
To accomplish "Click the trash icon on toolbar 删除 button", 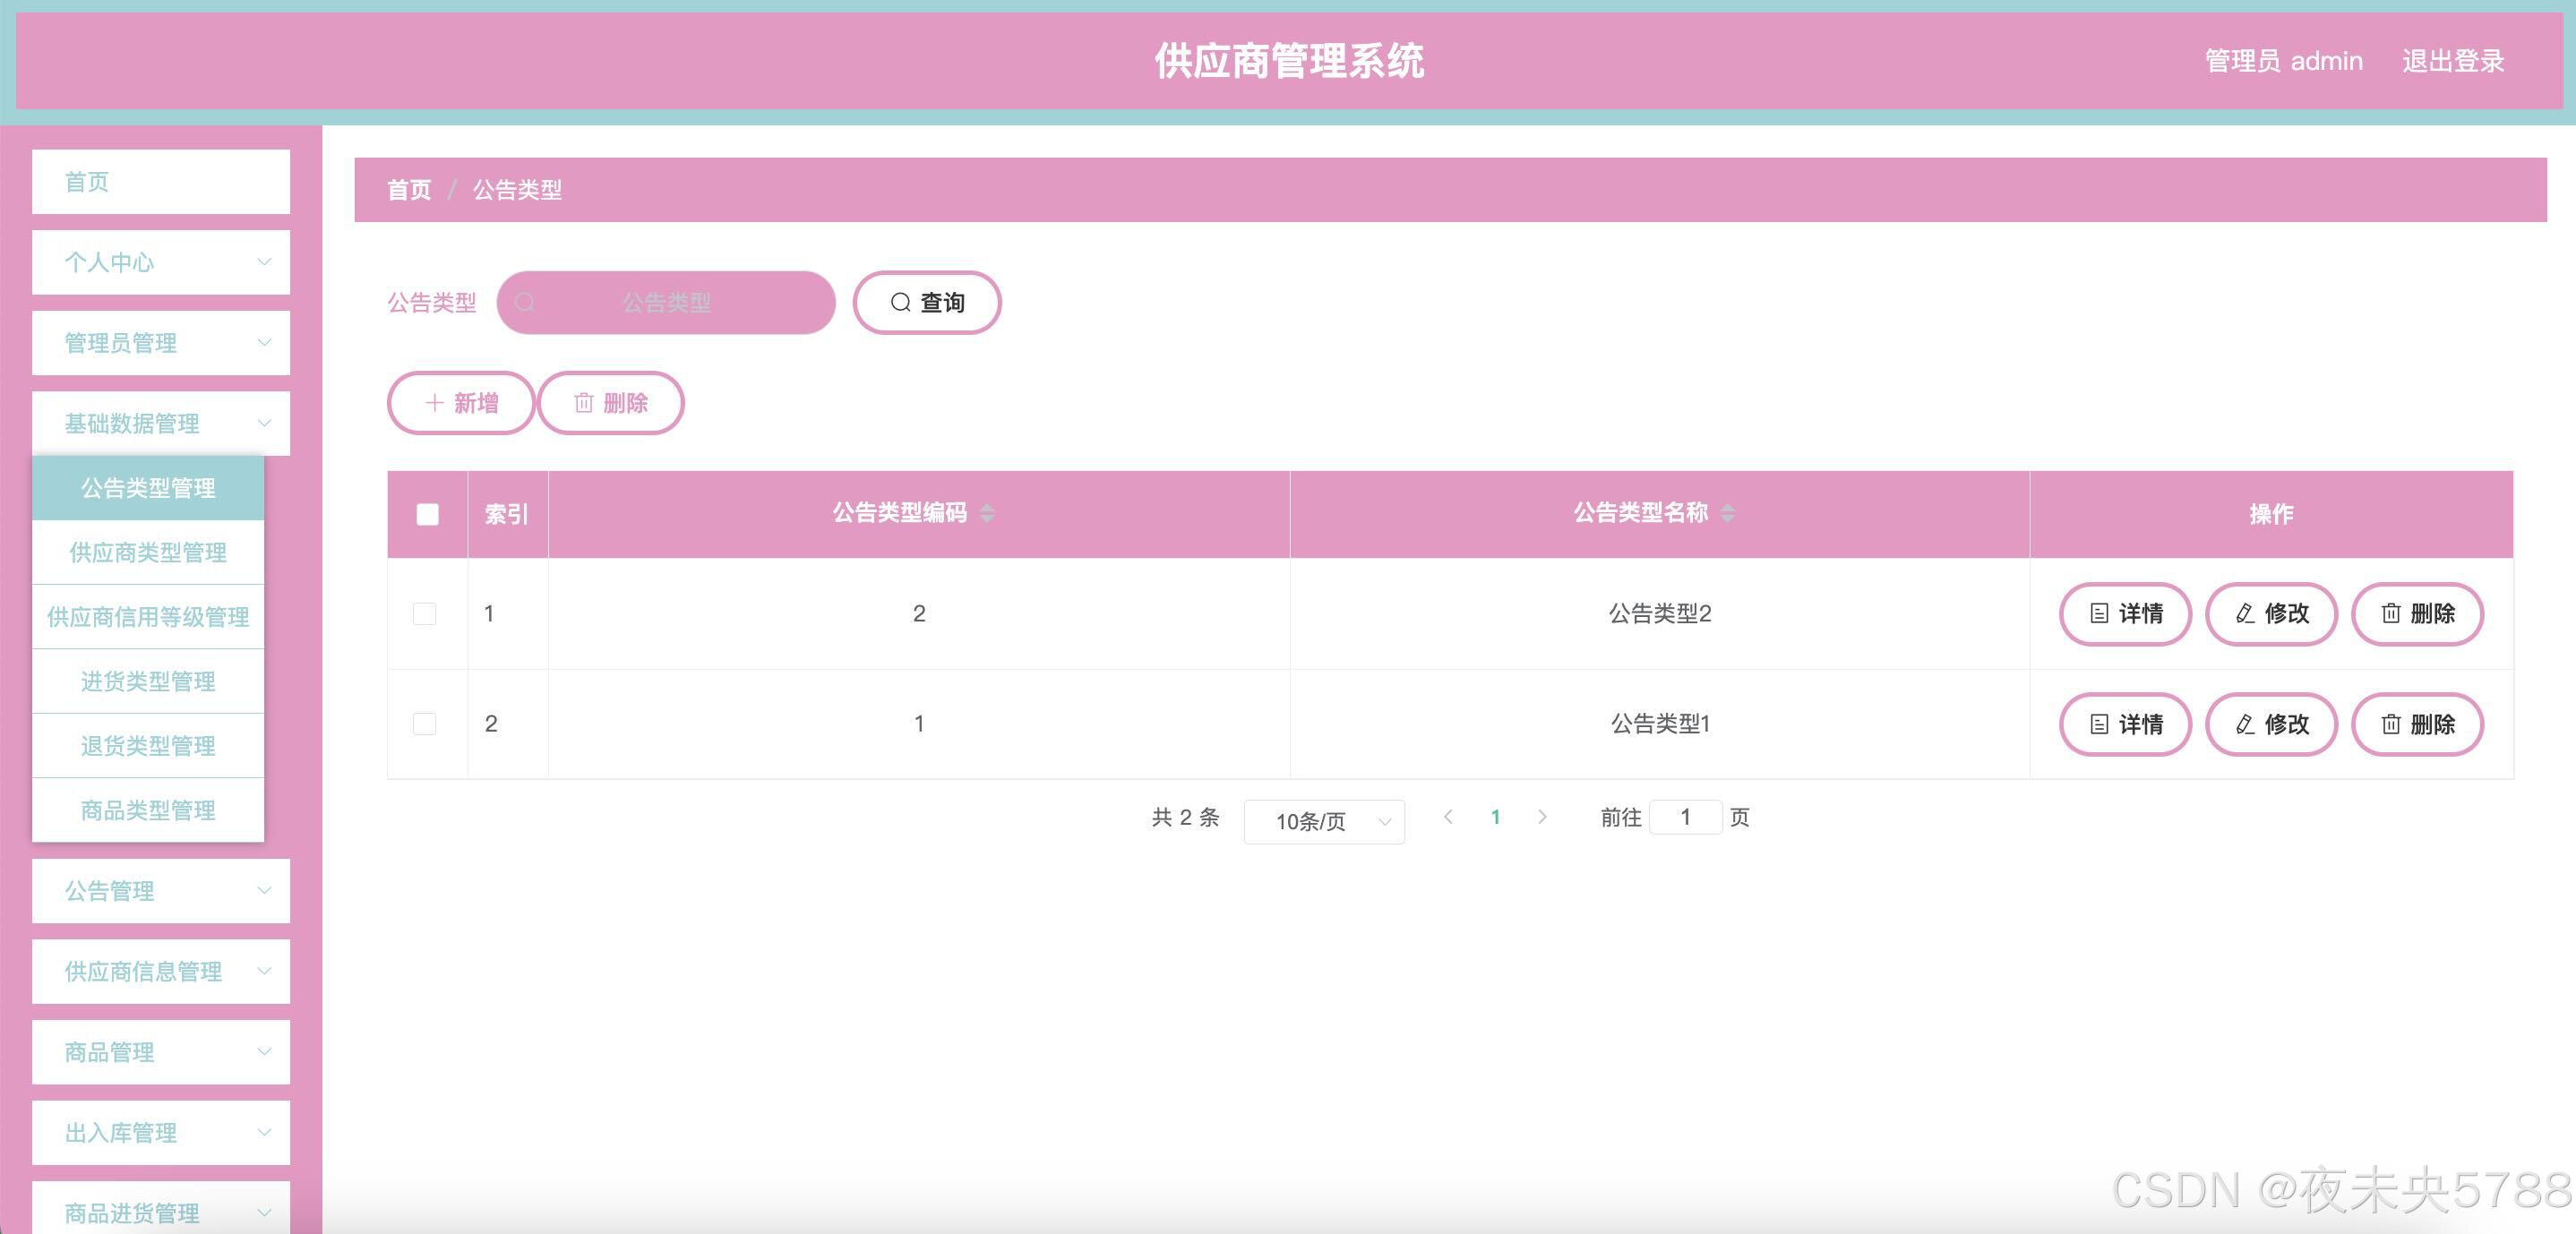I will (583, 403).
